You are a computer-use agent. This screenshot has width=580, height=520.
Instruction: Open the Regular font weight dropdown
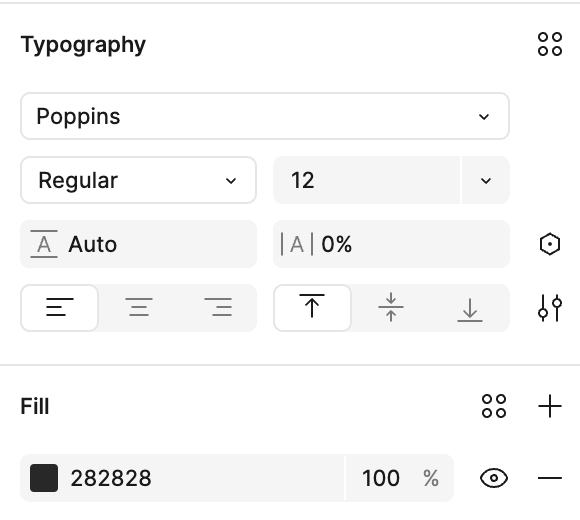click(138, 180)
